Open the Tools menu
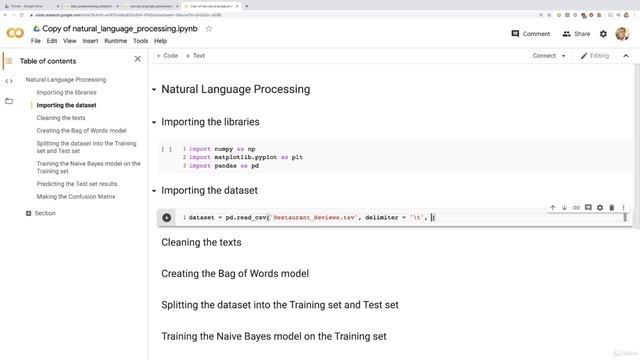 (x=140, y=41)
